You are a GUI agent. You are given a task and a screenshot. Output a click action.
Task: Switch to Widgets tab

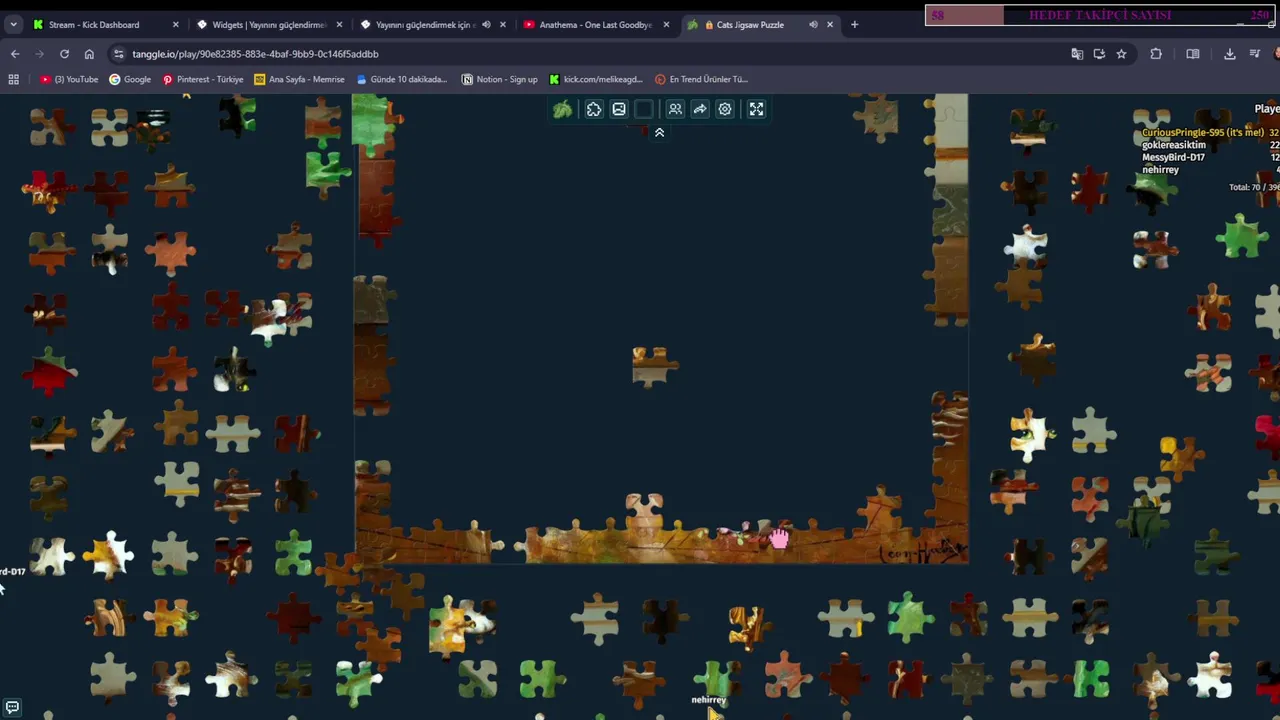click(x=269, y=24)
